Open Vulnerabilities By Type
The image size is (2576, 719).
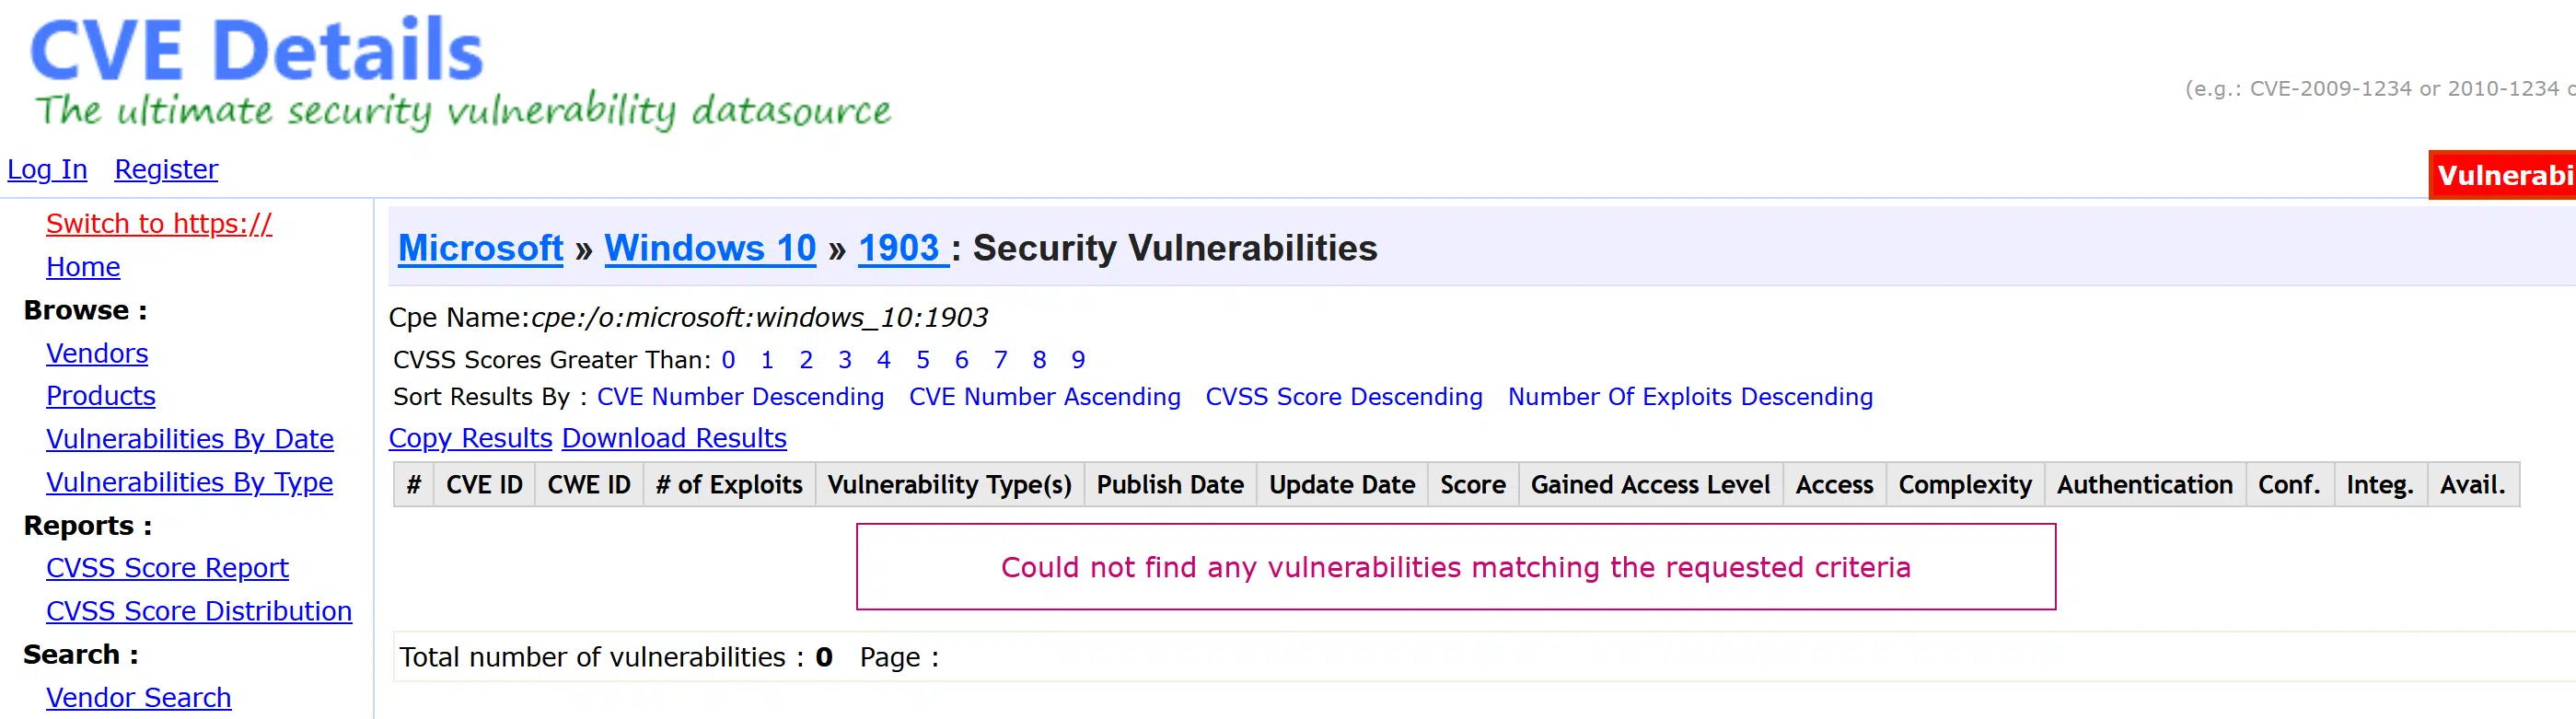190,482
